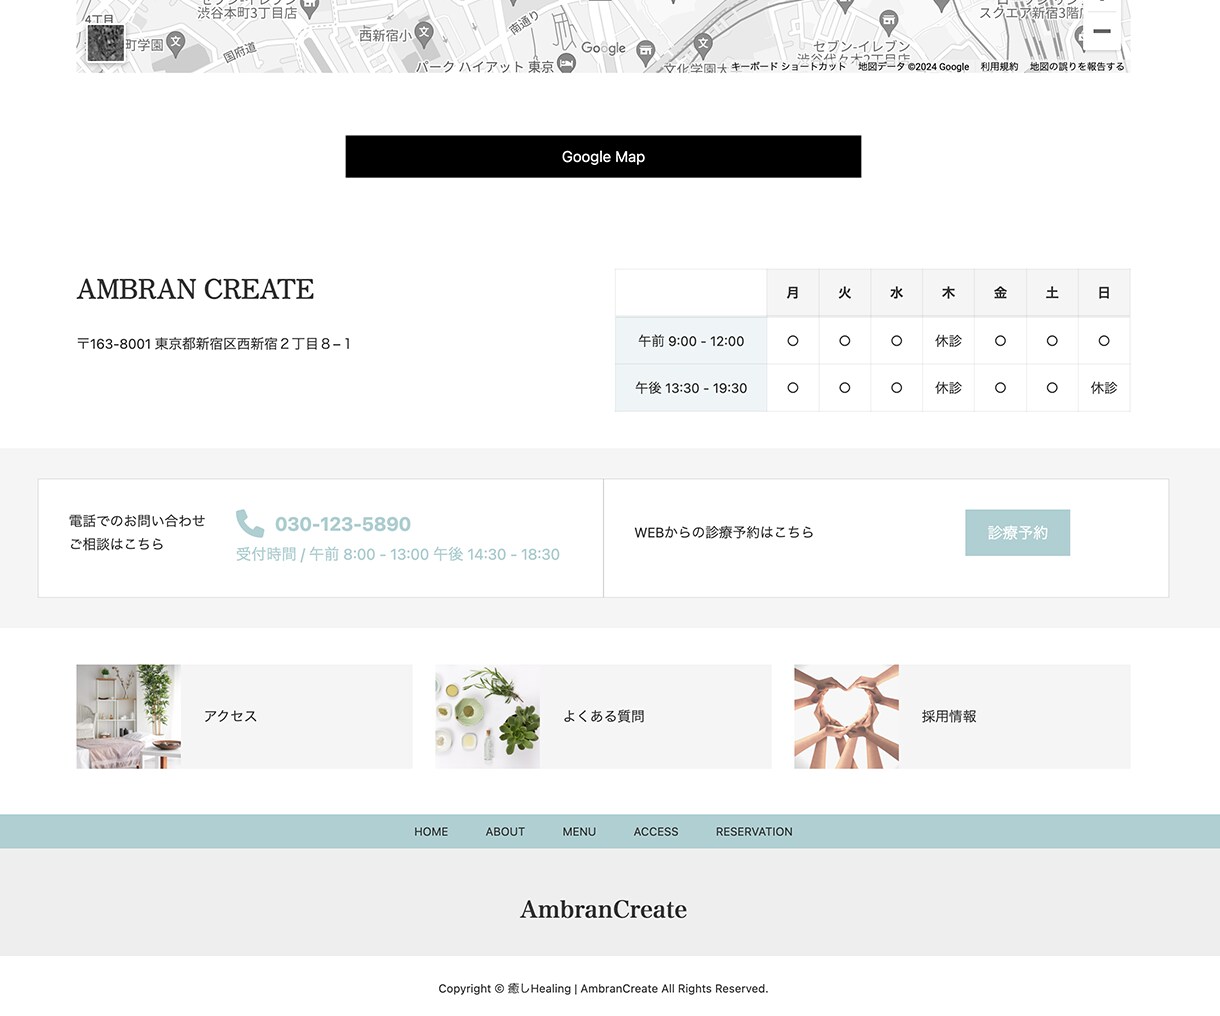Call the phone number 030-123-5890
This screenshot has height=1016, width=1220.
coord(343,524)
